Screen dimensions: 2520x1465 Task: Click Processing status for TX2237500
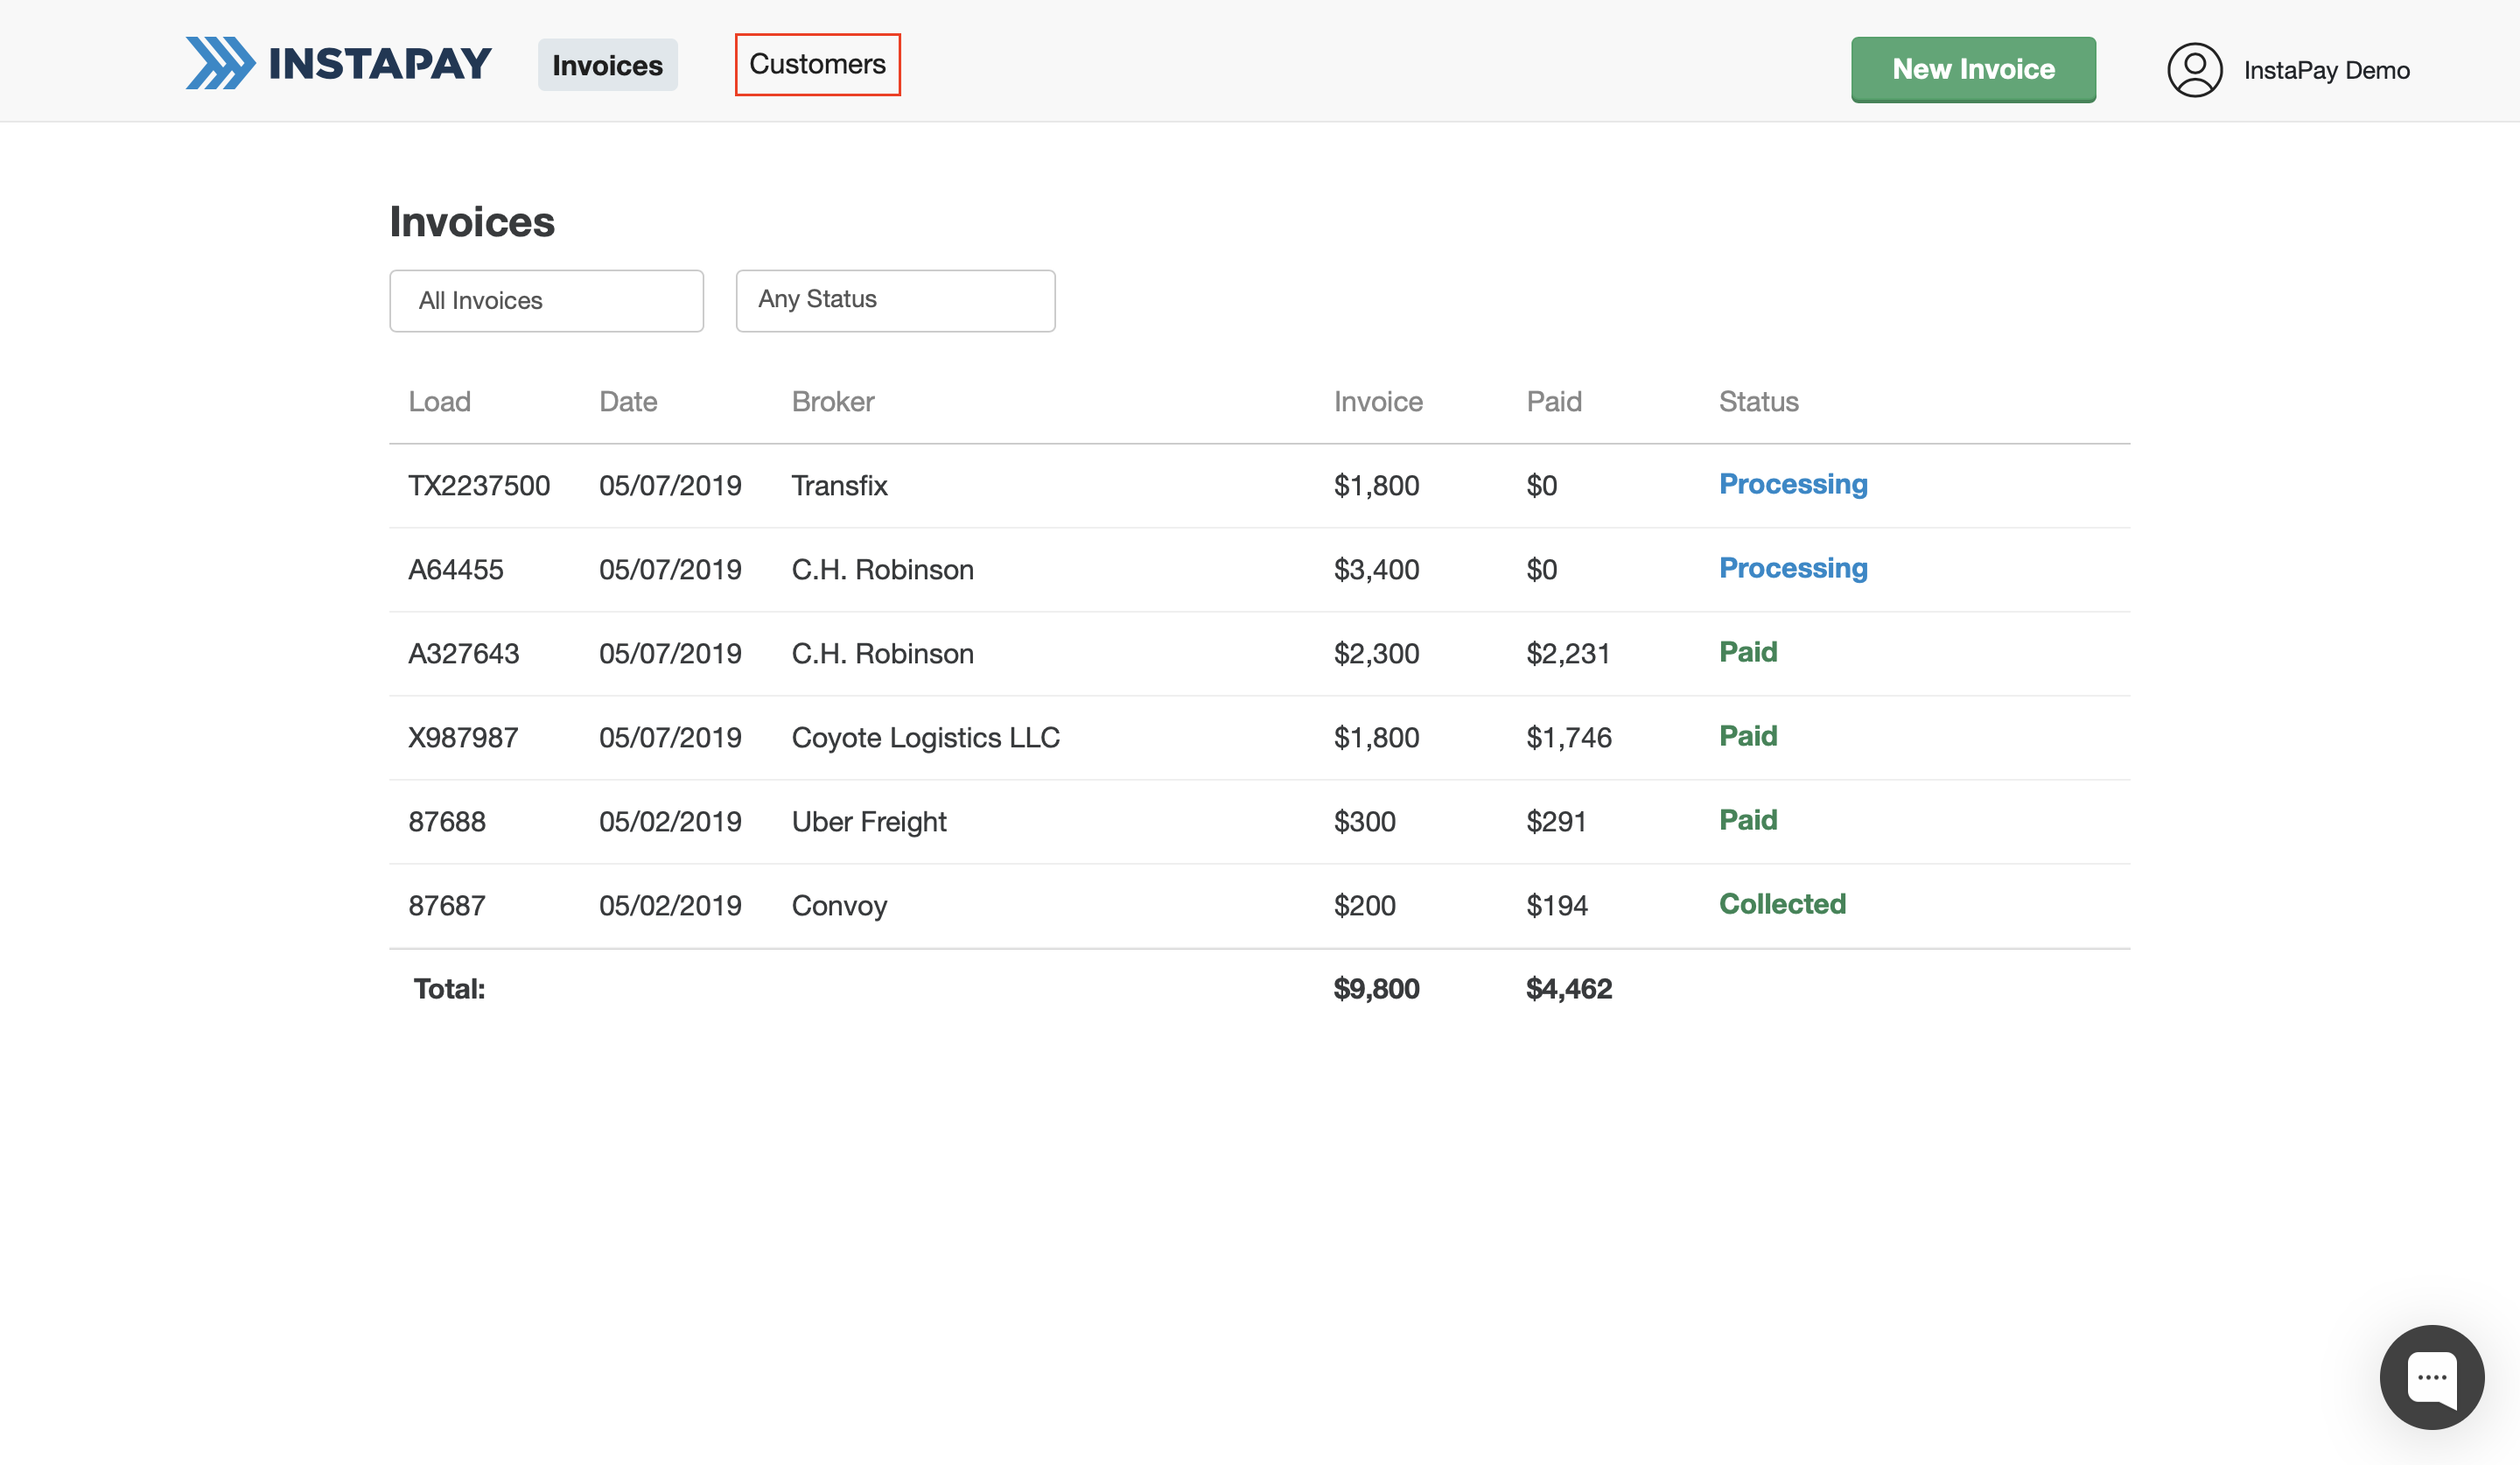1792,483
